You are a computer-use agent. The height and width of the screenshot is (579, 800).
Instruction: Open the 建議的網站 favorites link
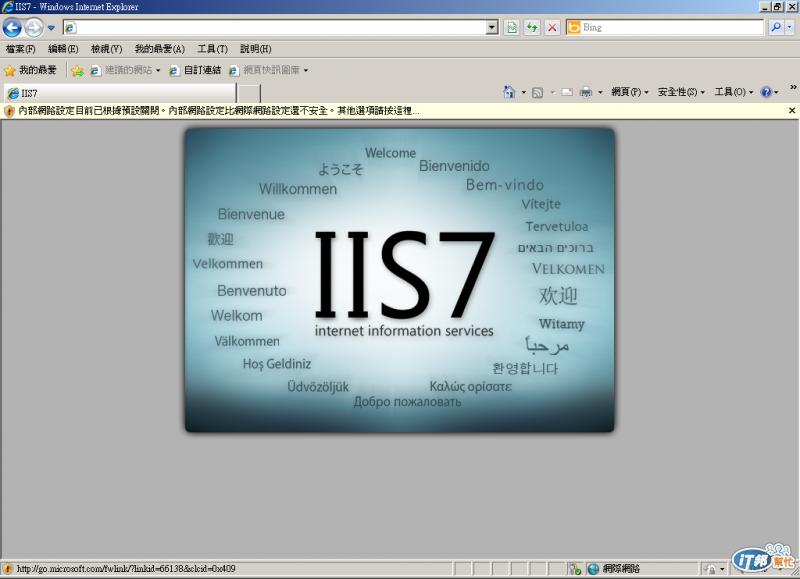(x=125, y=70)
